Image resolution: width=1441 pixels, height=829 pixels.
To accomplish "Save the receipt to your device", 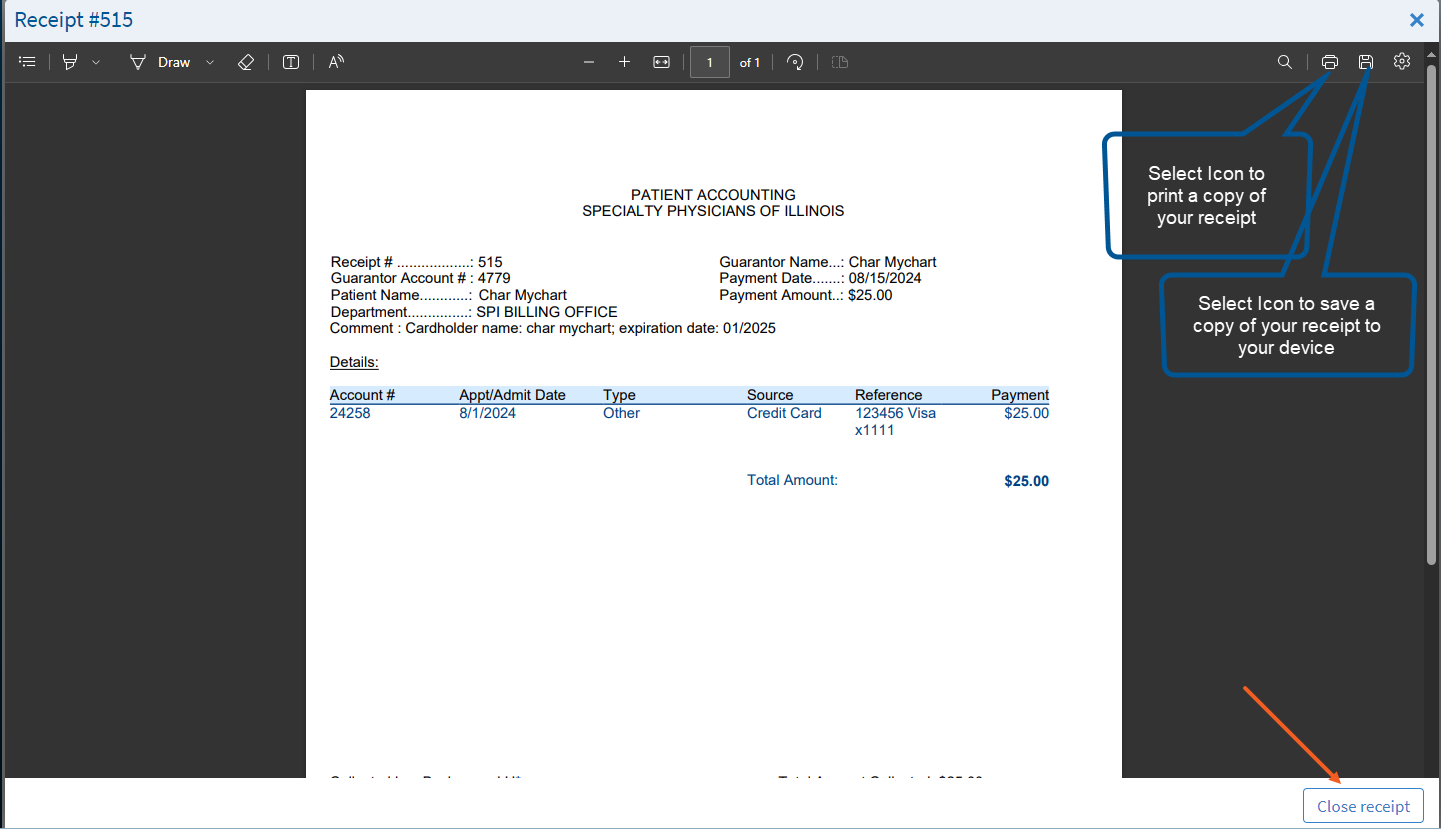I will coord(1366,62).
